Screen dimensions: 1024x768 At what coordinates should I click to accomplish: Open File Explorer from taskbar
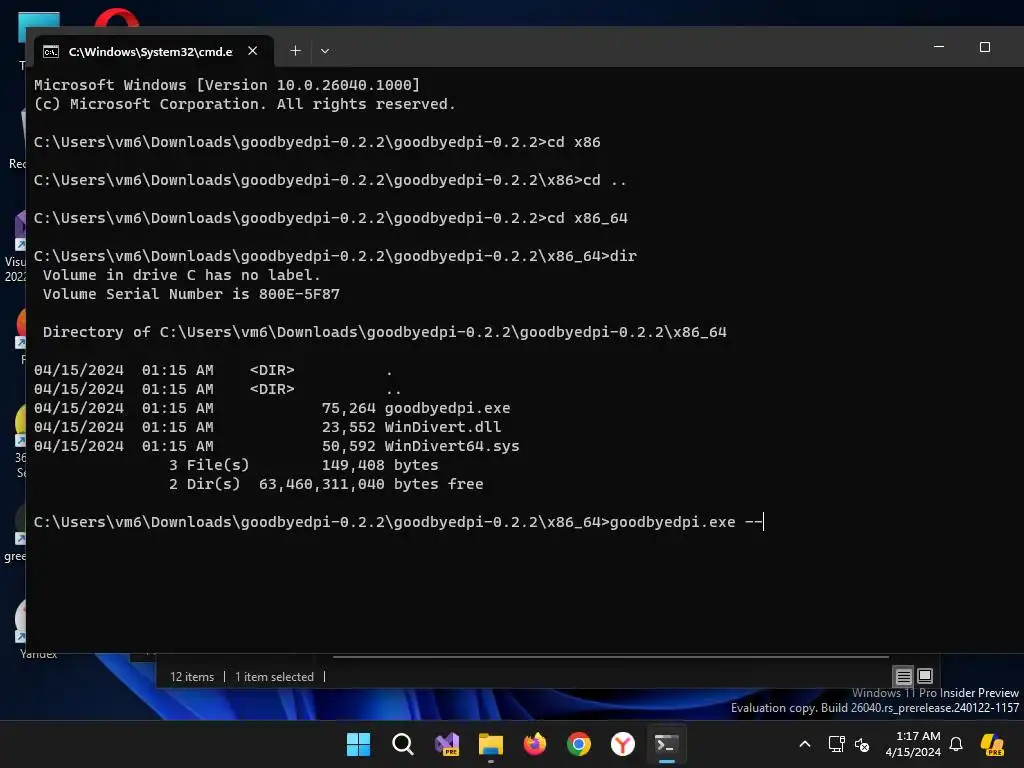pyautogui.click(x=491, y=744)
